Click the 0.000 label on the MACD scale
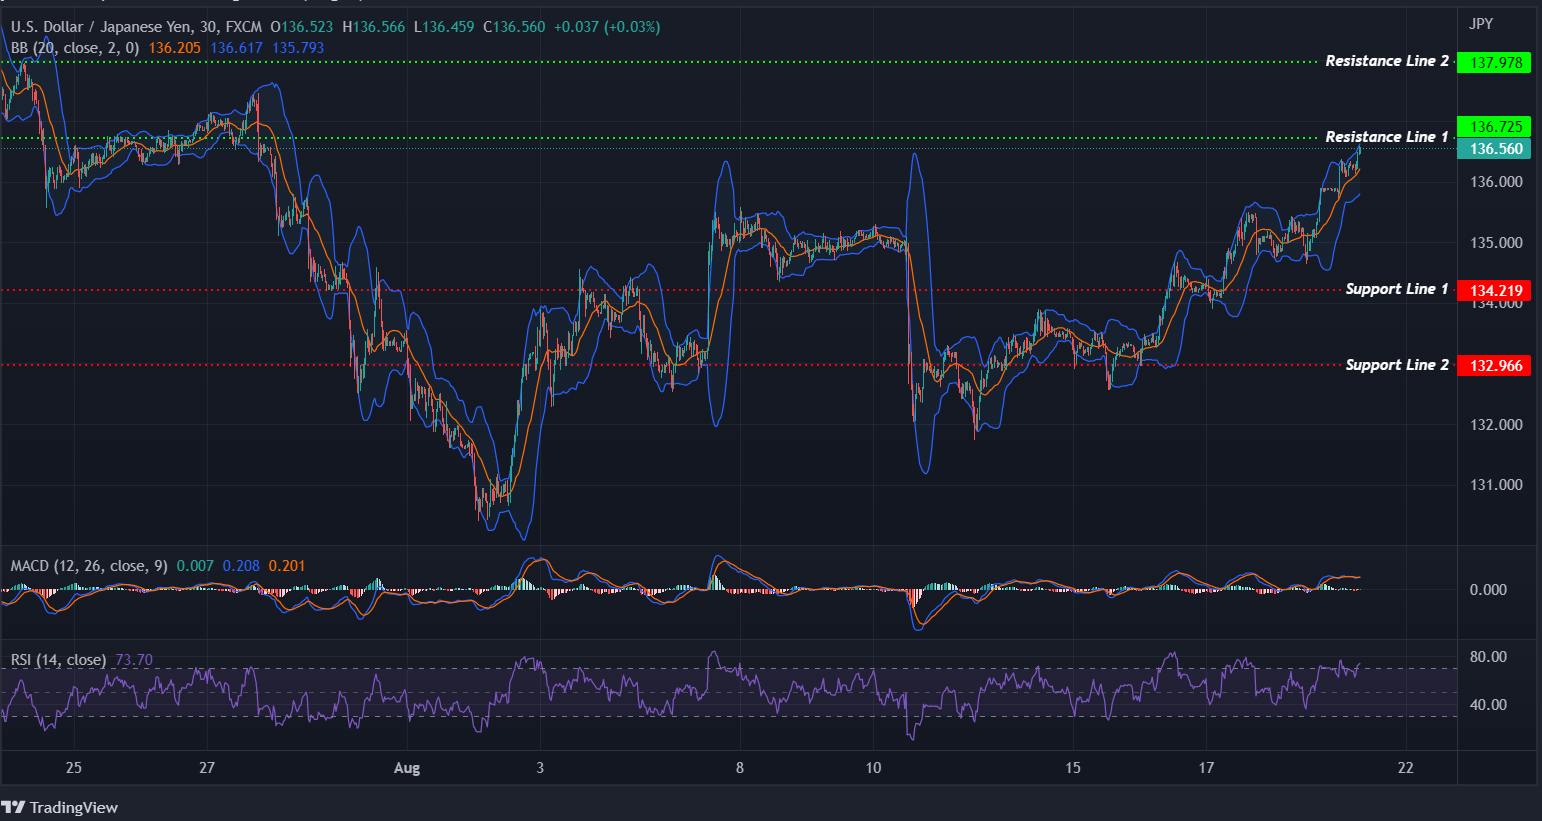The image size is (1542, 821). [1489, 590]
